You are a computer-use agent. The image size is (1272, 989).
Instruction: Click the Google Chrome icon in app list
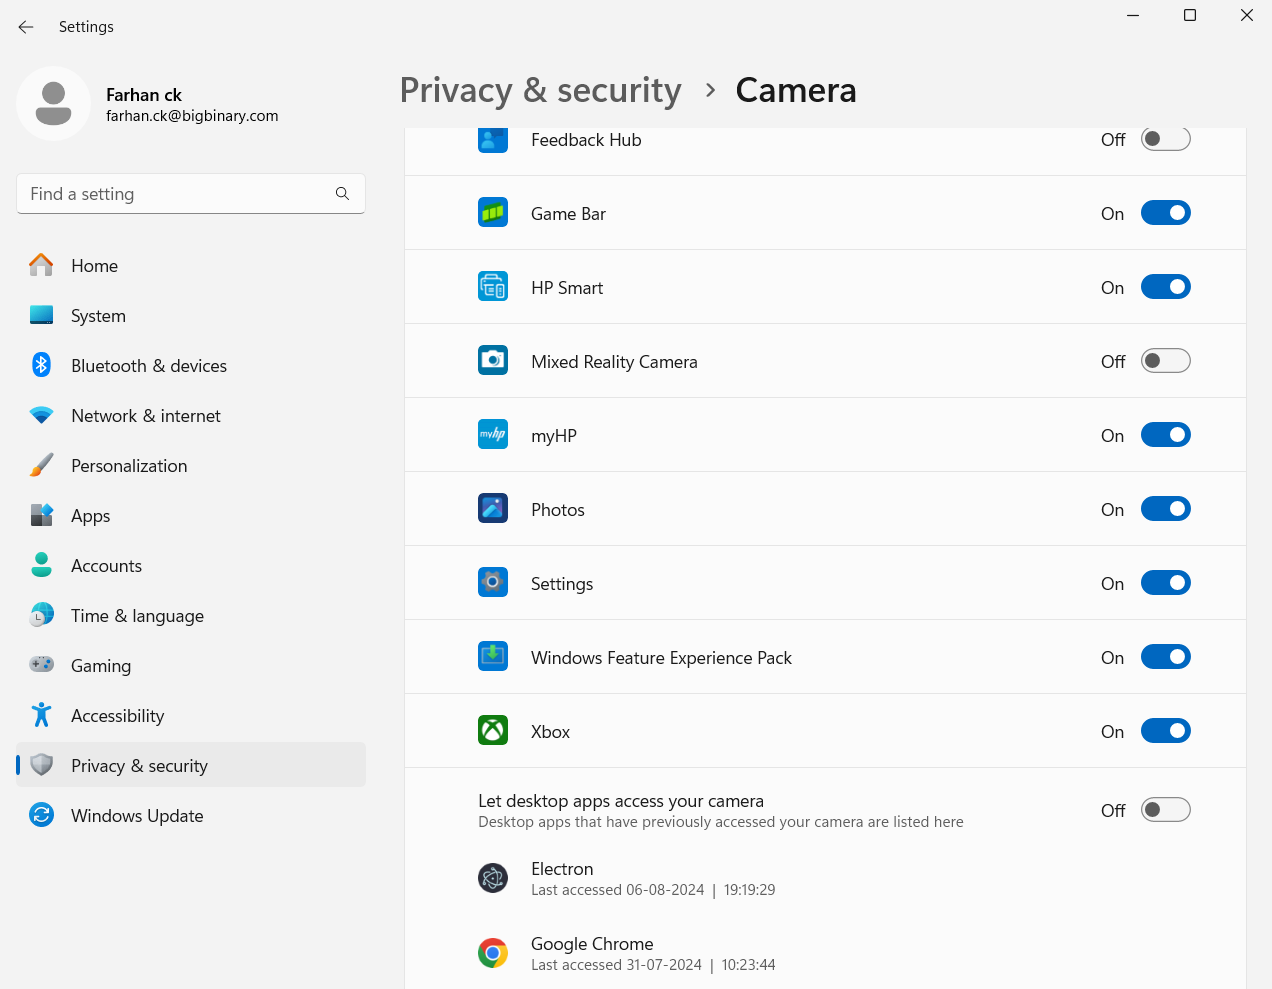coord(493,952)
